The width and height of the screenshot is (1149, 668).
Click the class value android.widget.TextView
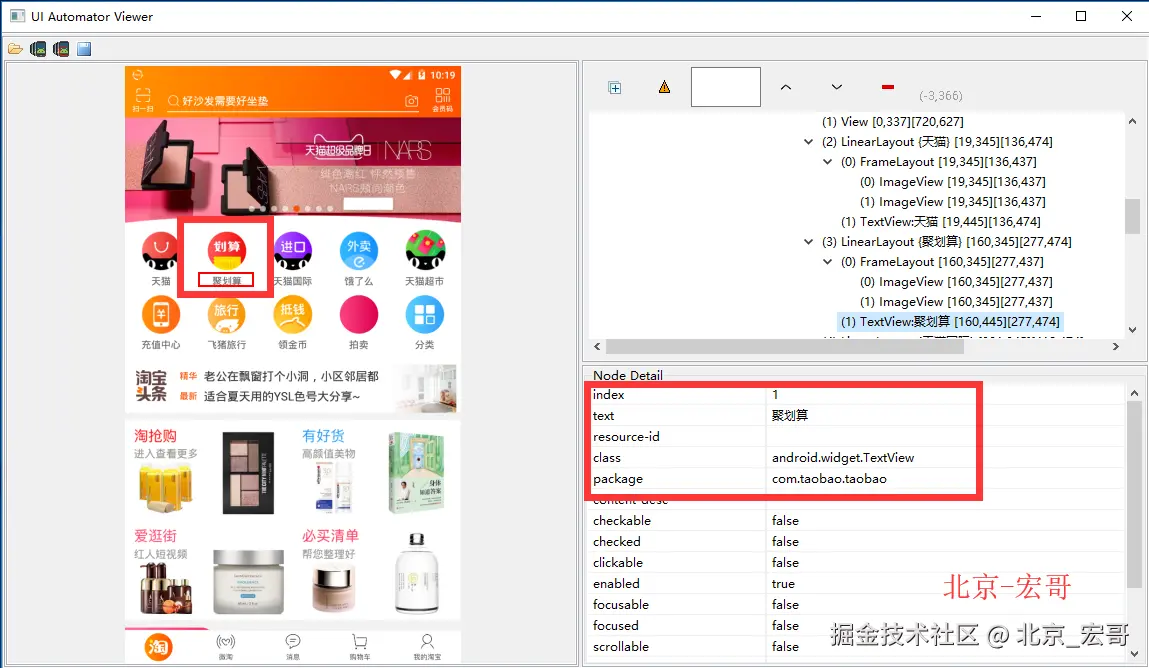coord(843,458)
